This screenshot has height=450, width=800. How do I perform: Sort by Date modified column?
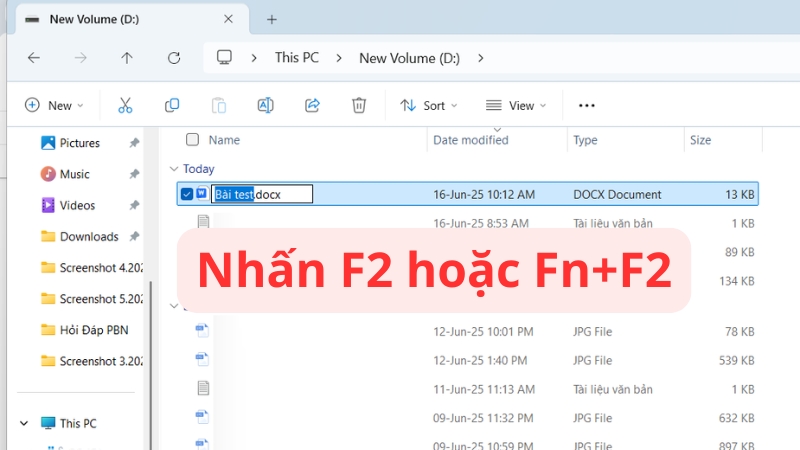(x=470, y=140)
